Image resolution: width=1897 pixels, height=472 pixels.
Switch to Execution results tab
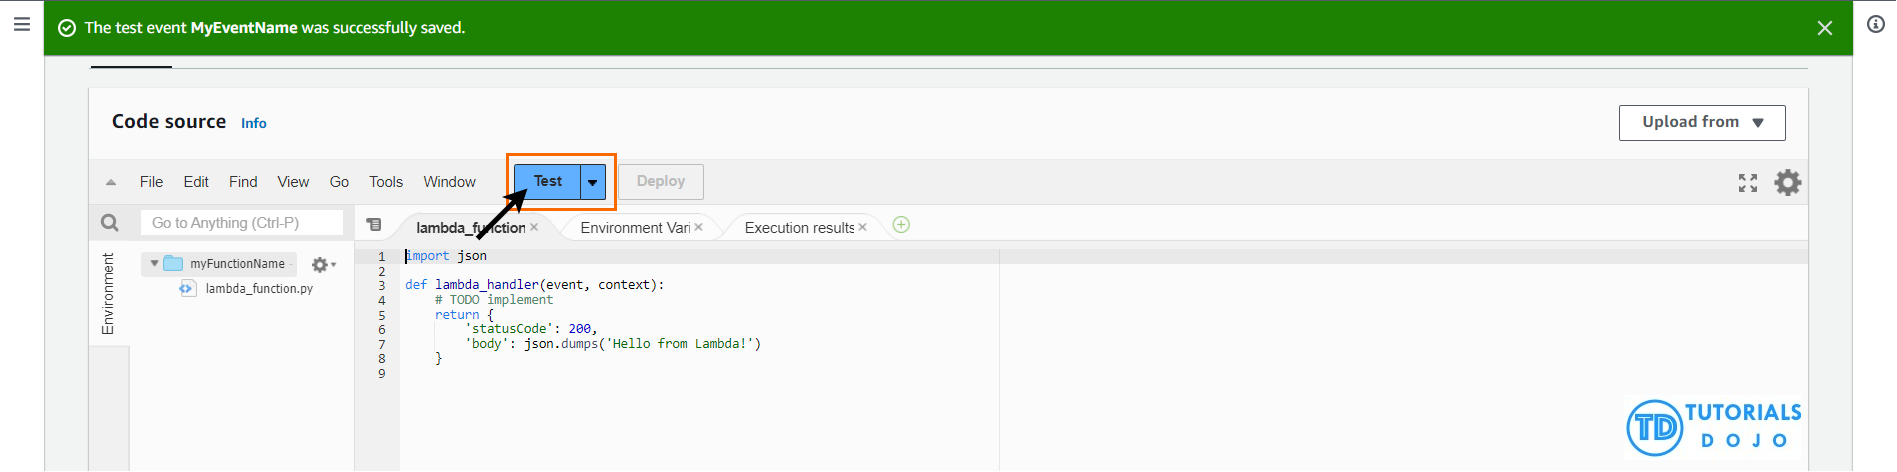[798, 228]
